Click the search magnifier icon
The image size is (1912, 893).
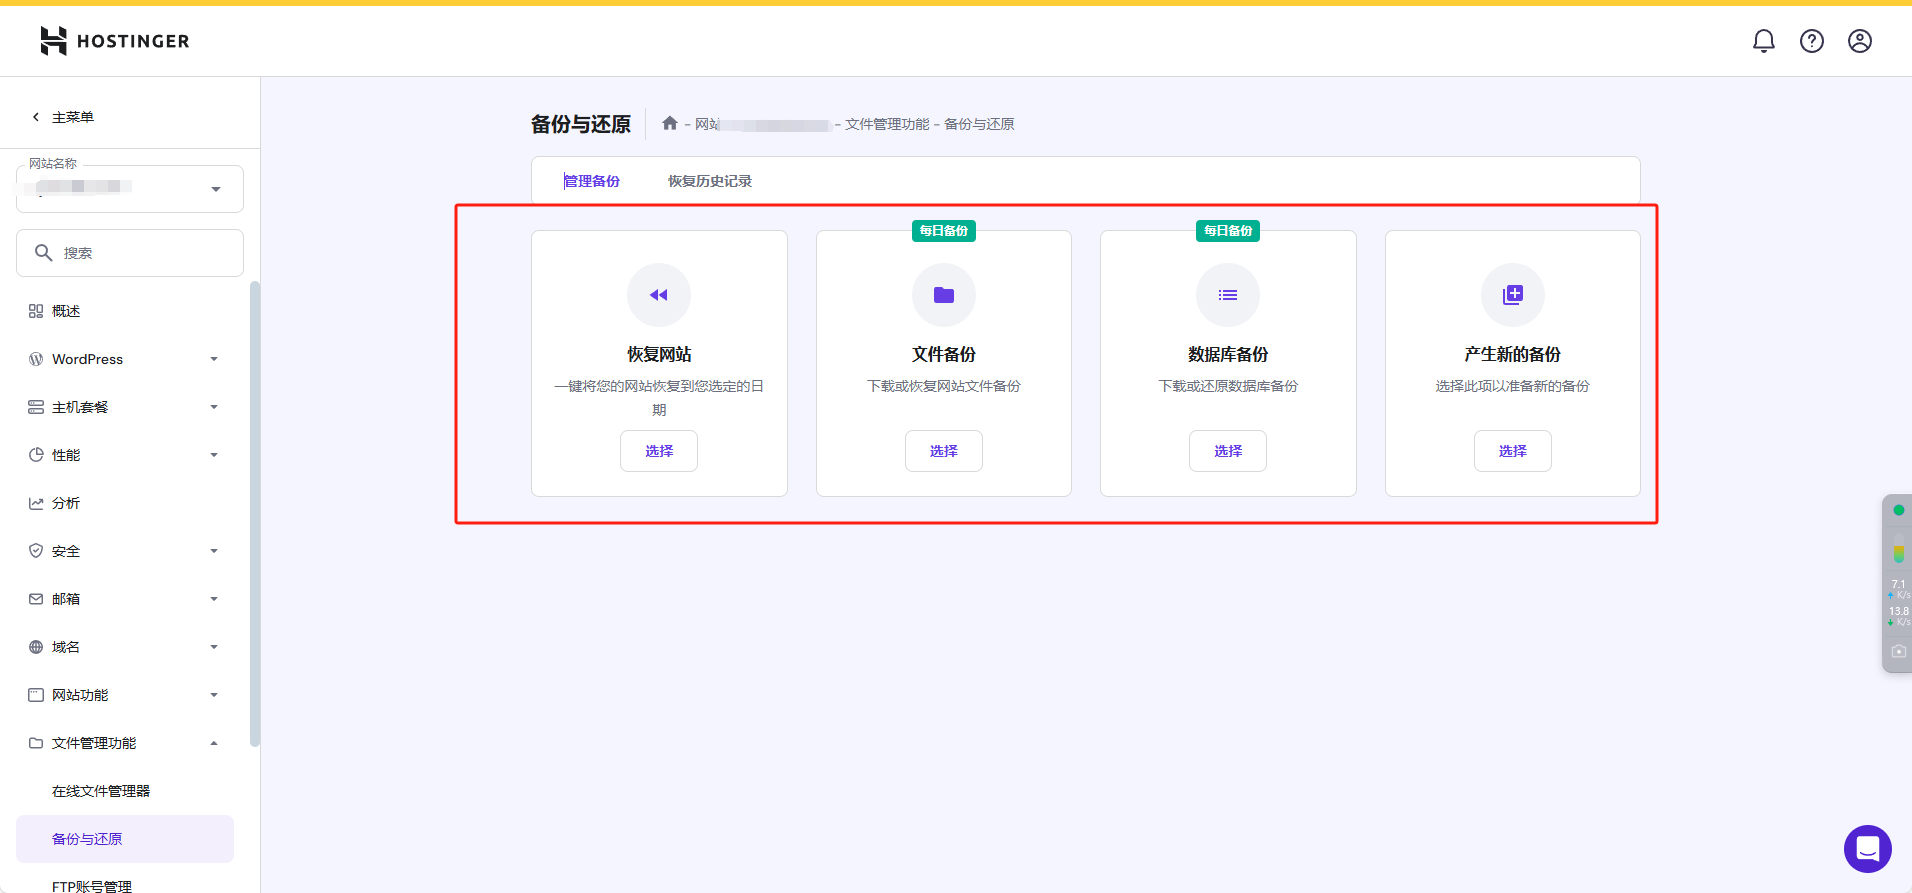[44, 253]
